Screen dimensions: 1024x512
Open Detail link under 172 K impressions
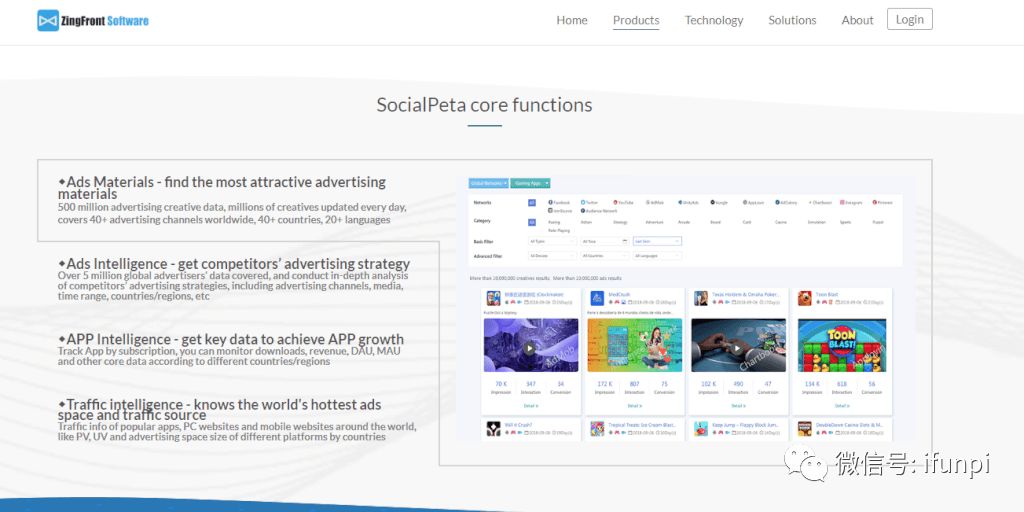coord(634,406)
